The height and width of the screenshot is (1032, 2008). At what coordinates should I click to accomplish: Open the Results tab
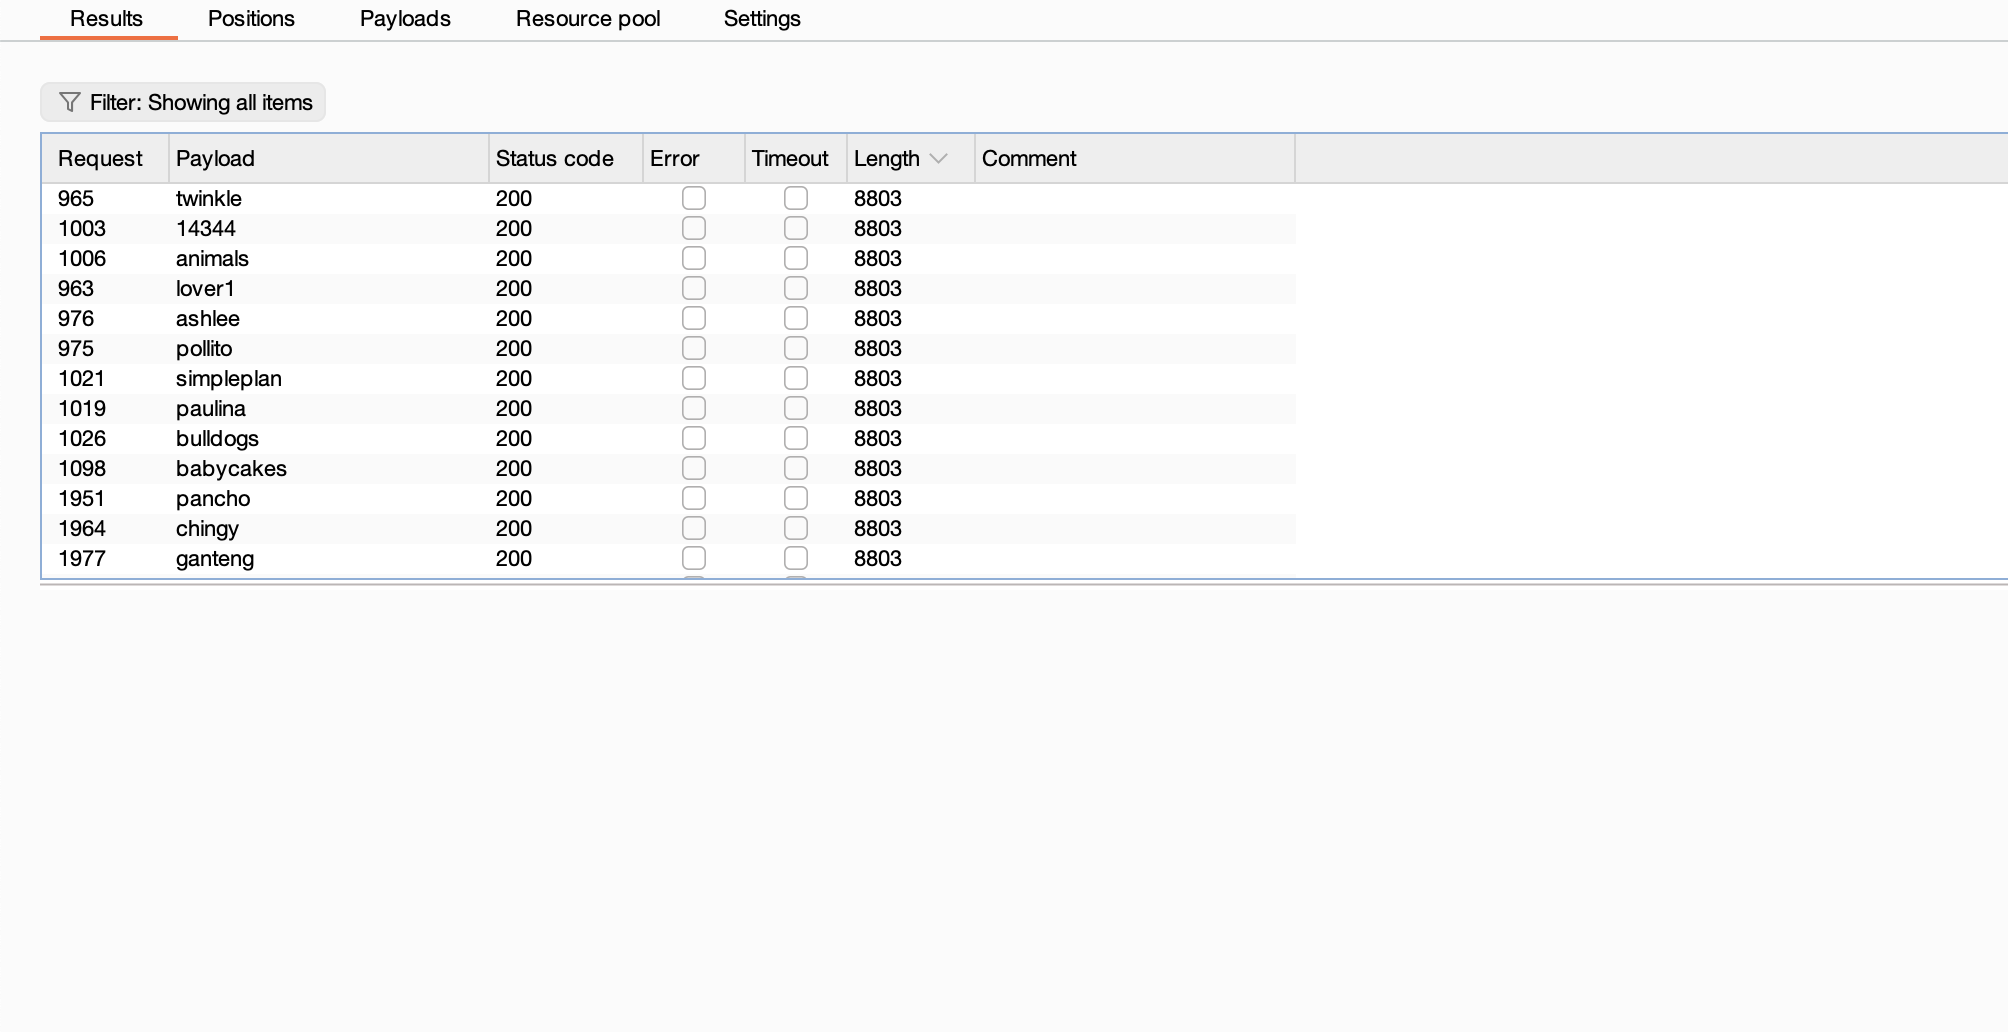pyautogui.click(x=107, y=19)
